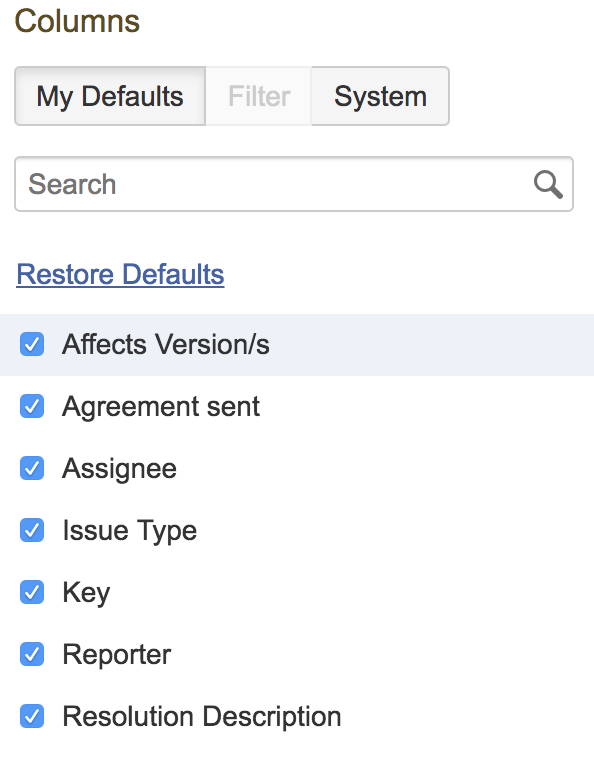The width and height of the screenshot is (594, 766).
Task: Click the Restore Defaults link
Action: tap(120, 274)
